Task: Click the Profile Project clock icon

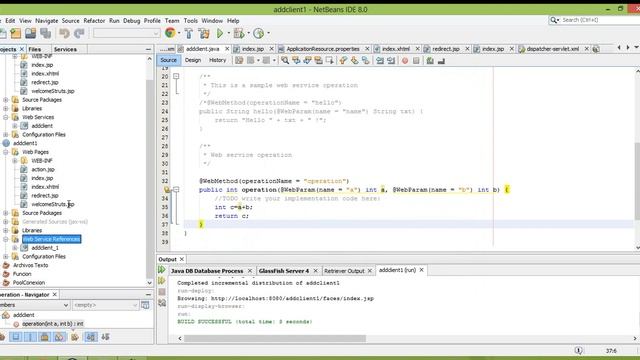Action: click(258, 33)
